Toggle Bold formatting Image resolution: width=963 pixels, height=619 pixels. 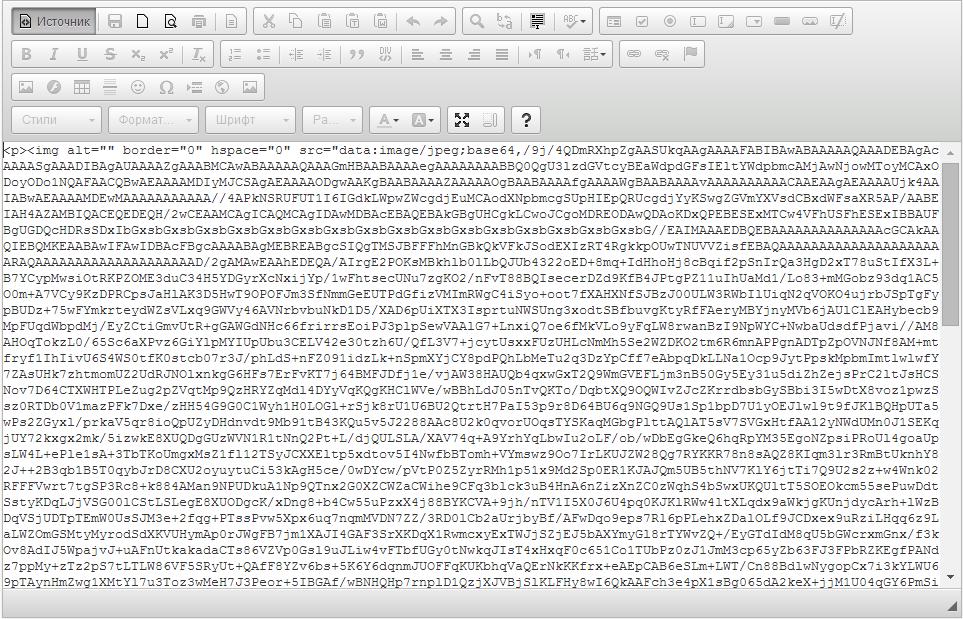point(26,54)
